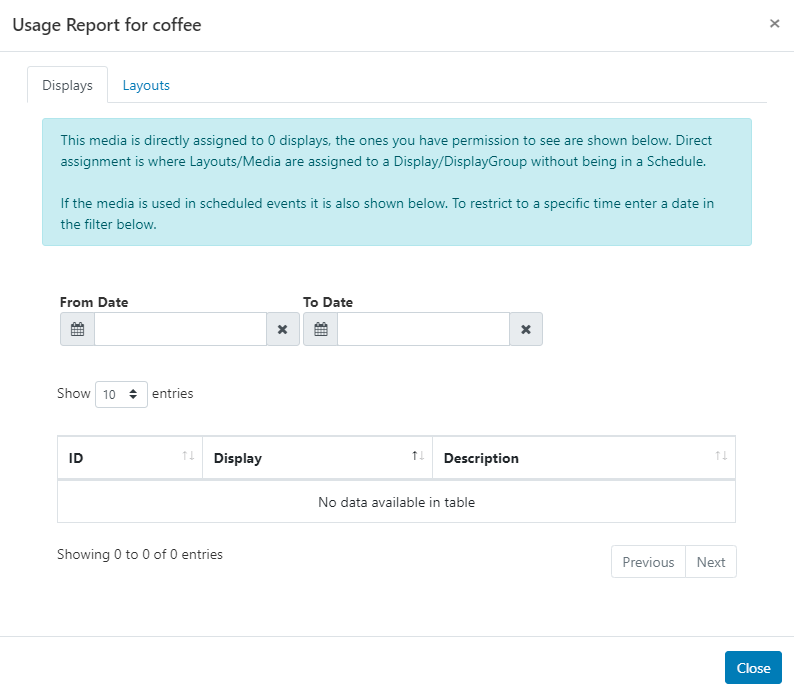Sort table by Description column arrows
The image size is (794, 695).
[721, 457]
